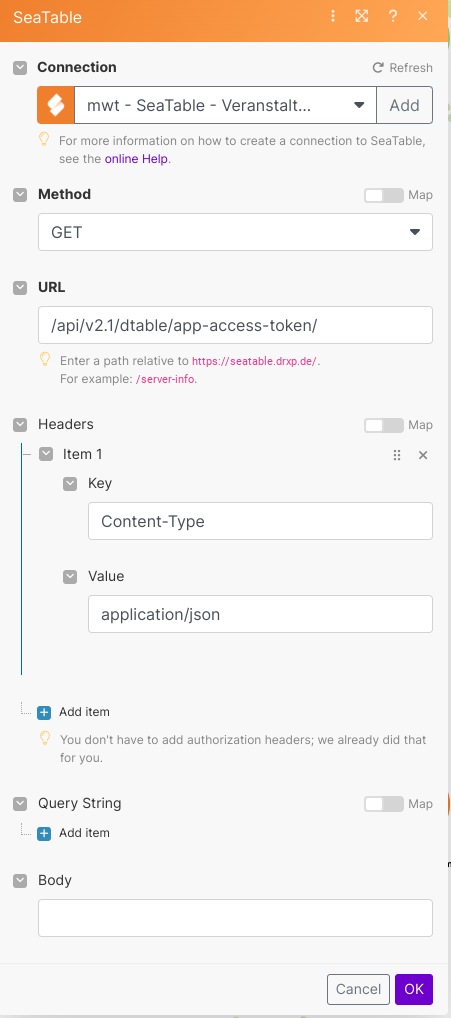Screen dimensions: 451x1018
Task: Click into the Body text field
Action: [236, 918]
